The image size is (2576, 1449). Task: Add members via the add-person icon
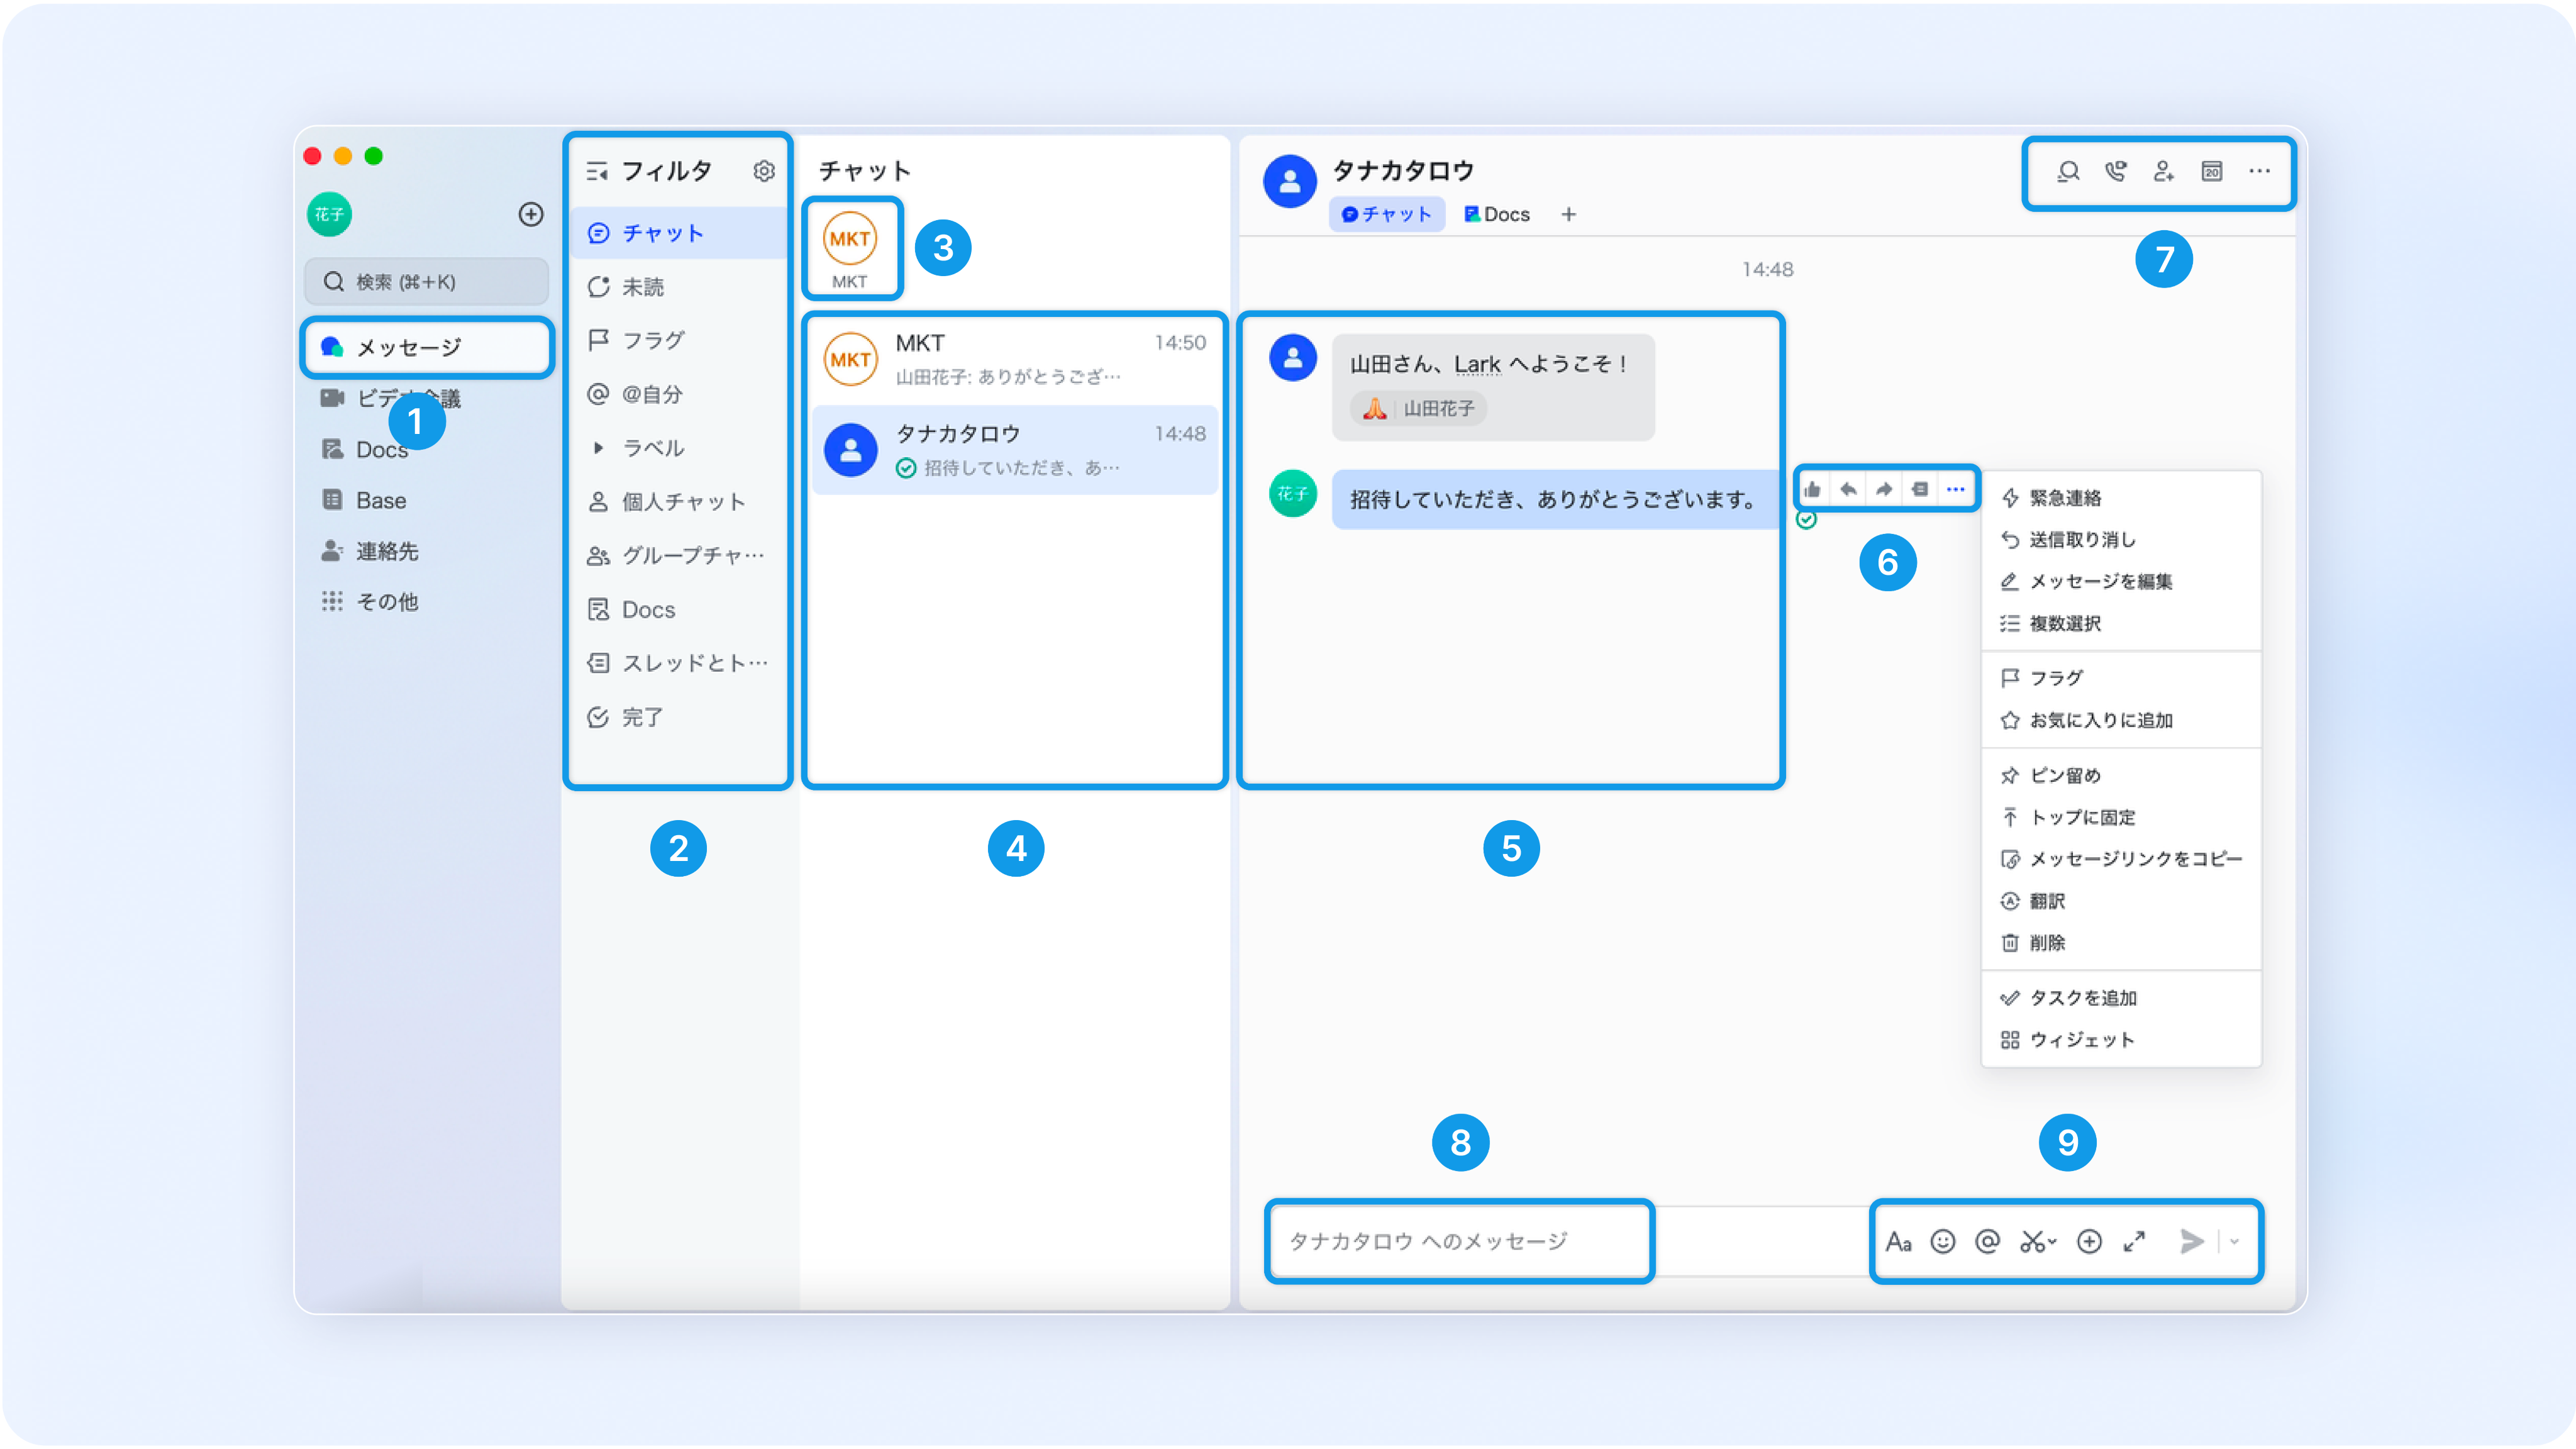[x=2163, y=173]
